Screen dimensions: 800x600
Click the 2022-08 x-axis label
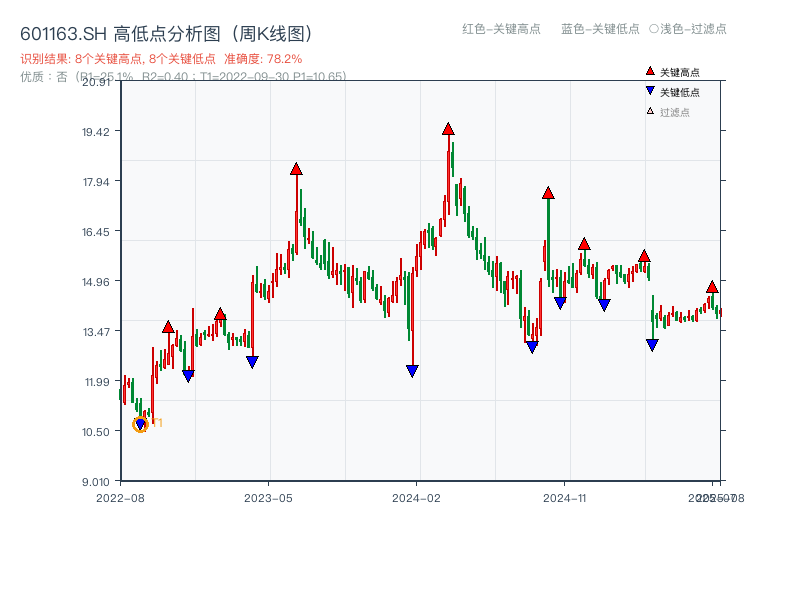coord(120,498)
